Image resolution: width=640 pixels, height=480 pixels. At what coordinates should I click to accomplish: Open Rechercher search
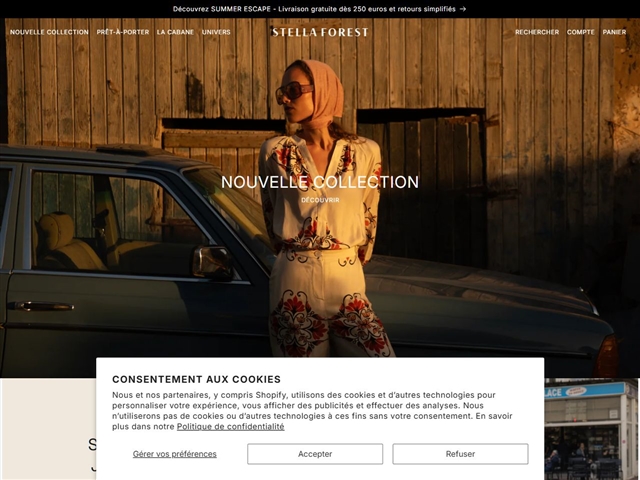pyautogui.click(x=537, y=32)
